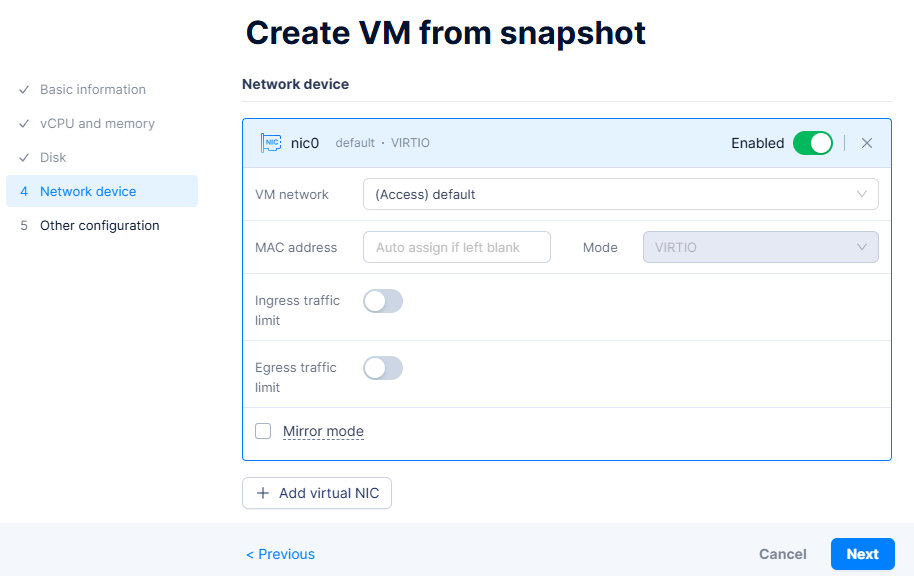Turn on Ingress traffic limit switch
914x576 pixels.
point(383,301)
